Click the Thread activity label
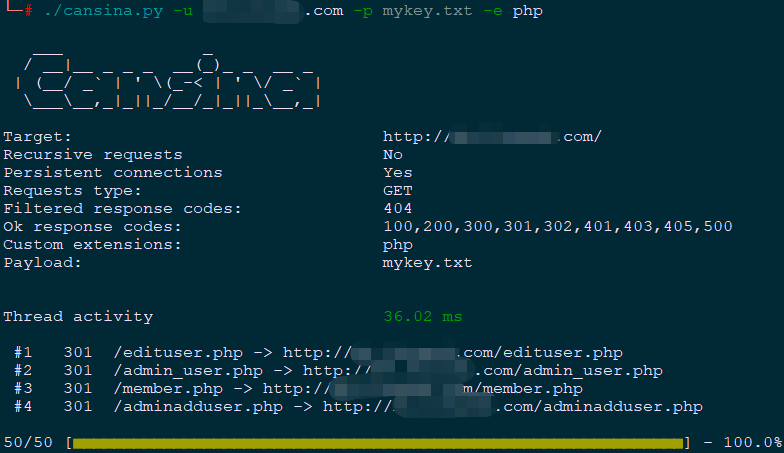Image resolution: width=784 pixels, height=453 pixels. tap(78, 317)
